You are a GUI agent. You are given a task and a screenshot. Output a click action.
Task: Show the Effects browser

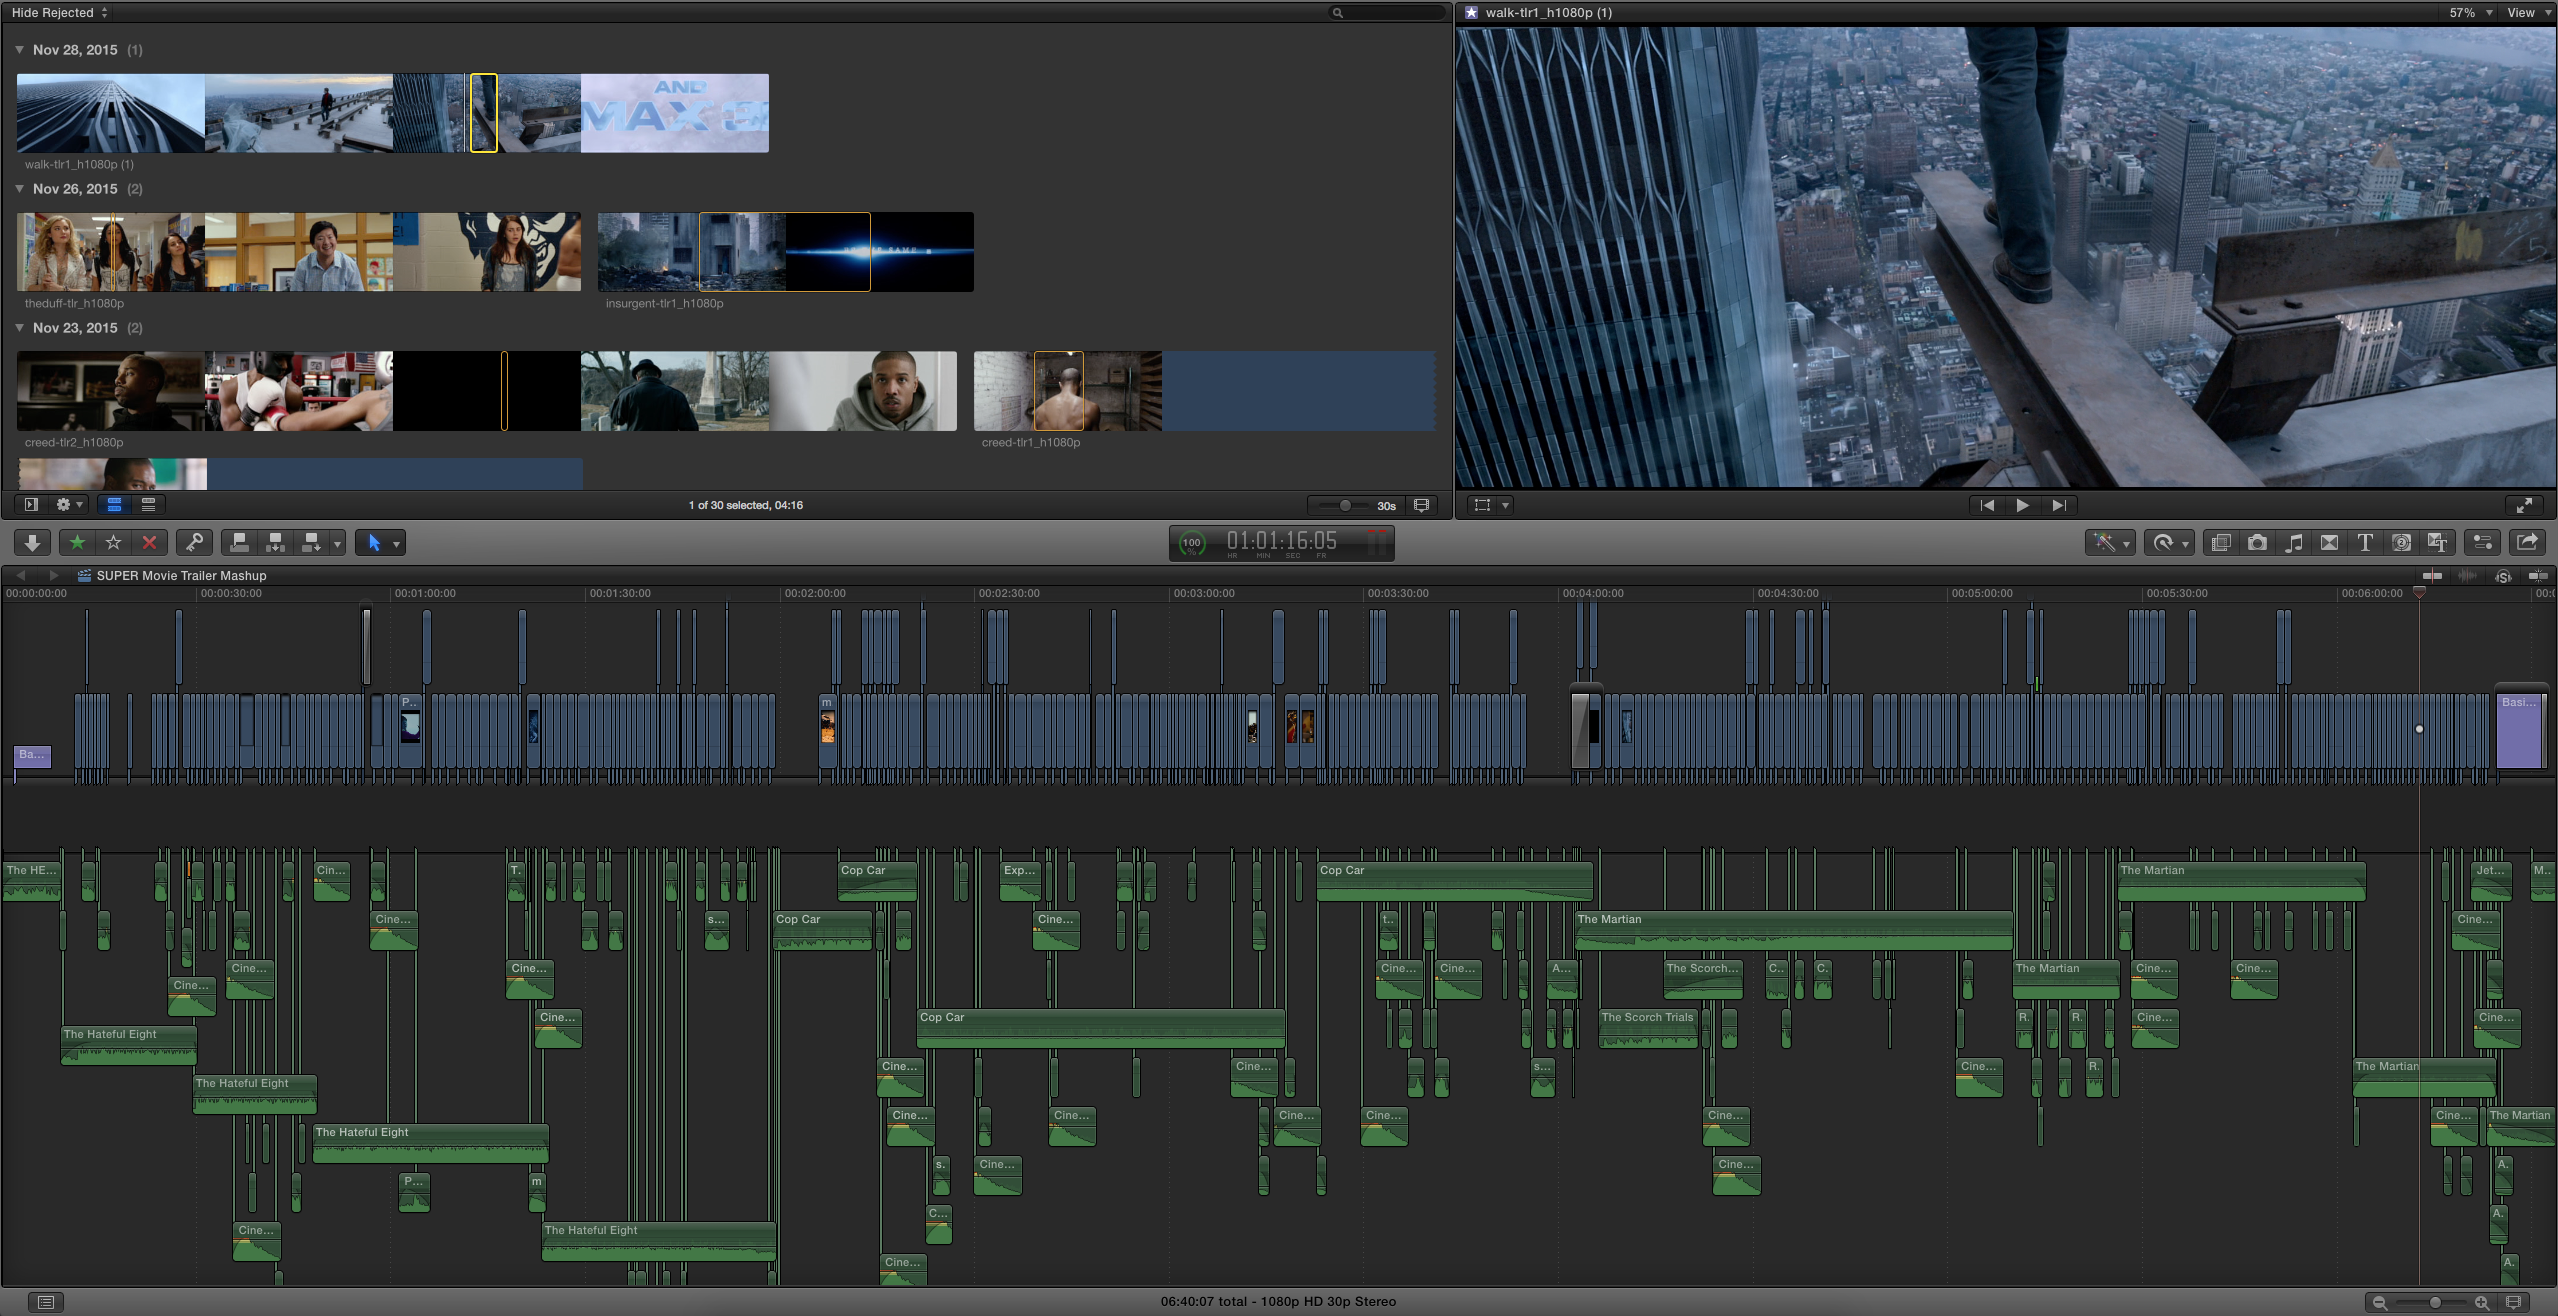click(2221, 543)
